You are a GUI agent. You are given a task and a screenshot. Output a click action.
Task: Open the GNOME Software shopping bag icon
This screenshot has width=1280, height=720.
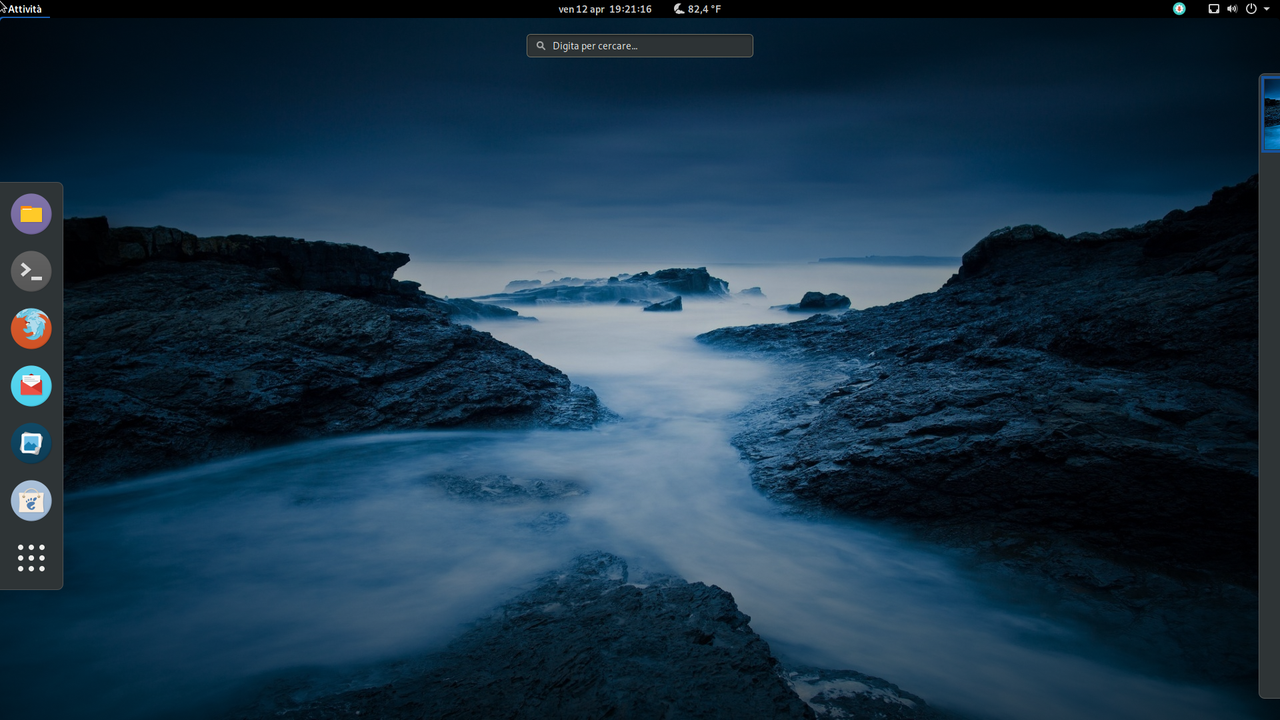point(31,501)
